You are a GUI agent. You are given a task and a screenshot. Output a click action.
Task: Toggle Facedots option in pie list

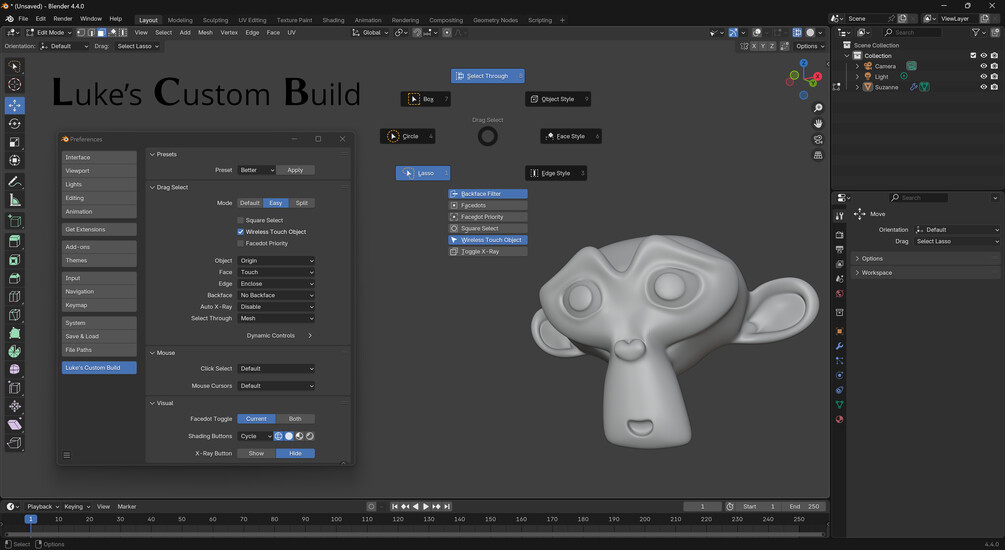488,205
